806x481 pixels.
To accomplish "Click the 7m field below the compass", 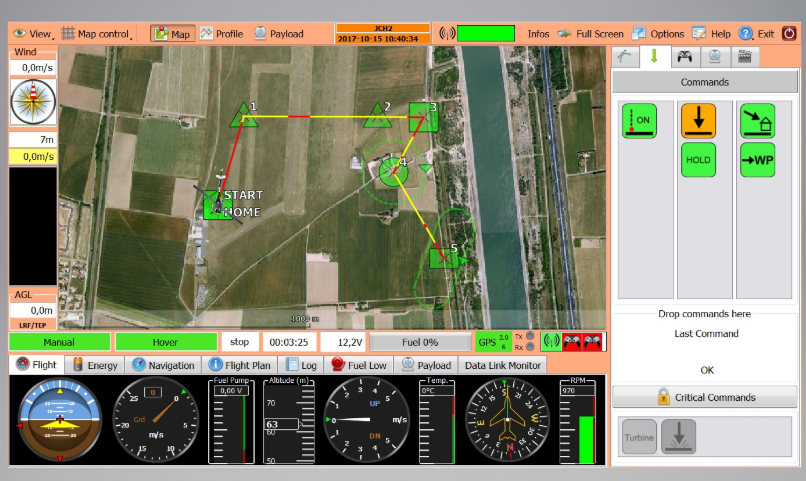I will coord(33,139).
